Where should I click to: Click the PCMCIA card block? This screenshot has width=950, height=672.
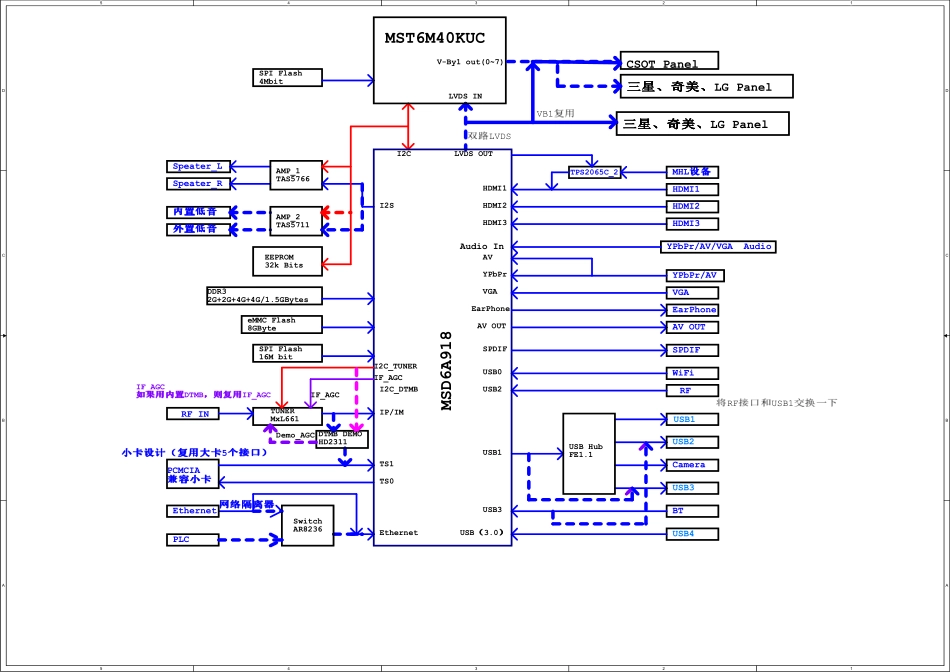tap(194, 475)
